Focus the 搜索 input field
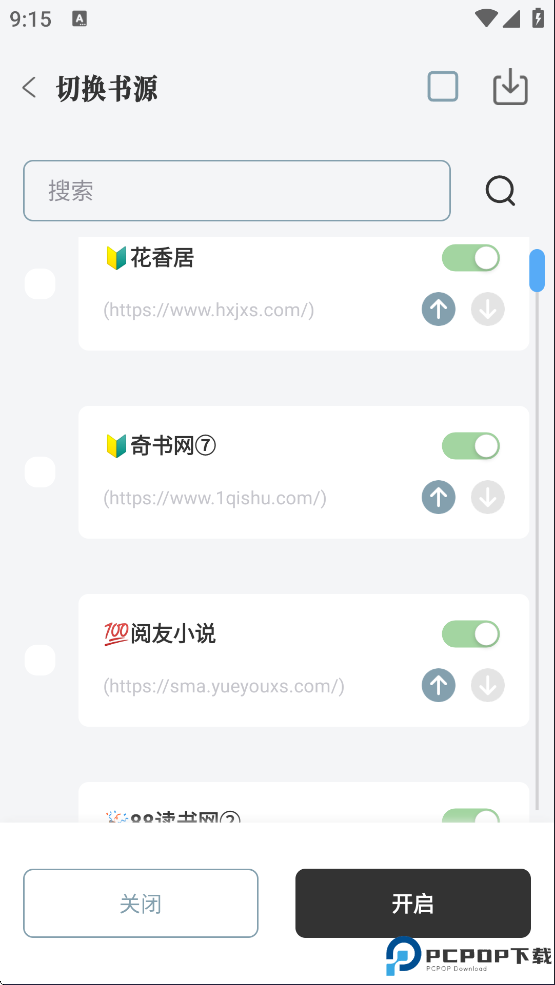The image size is (555, 985). 237,190
